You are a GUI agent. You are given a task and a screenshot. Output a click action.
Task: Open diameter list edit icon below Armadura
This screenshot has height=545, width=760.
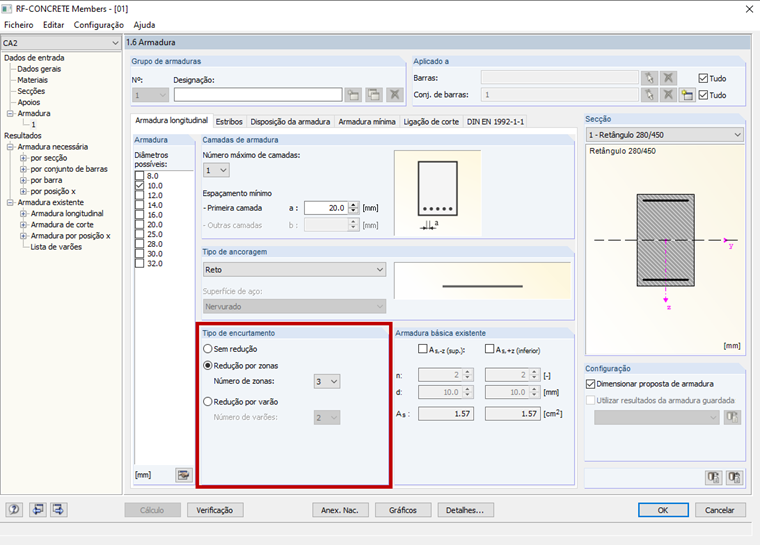[x=184, y=475]
